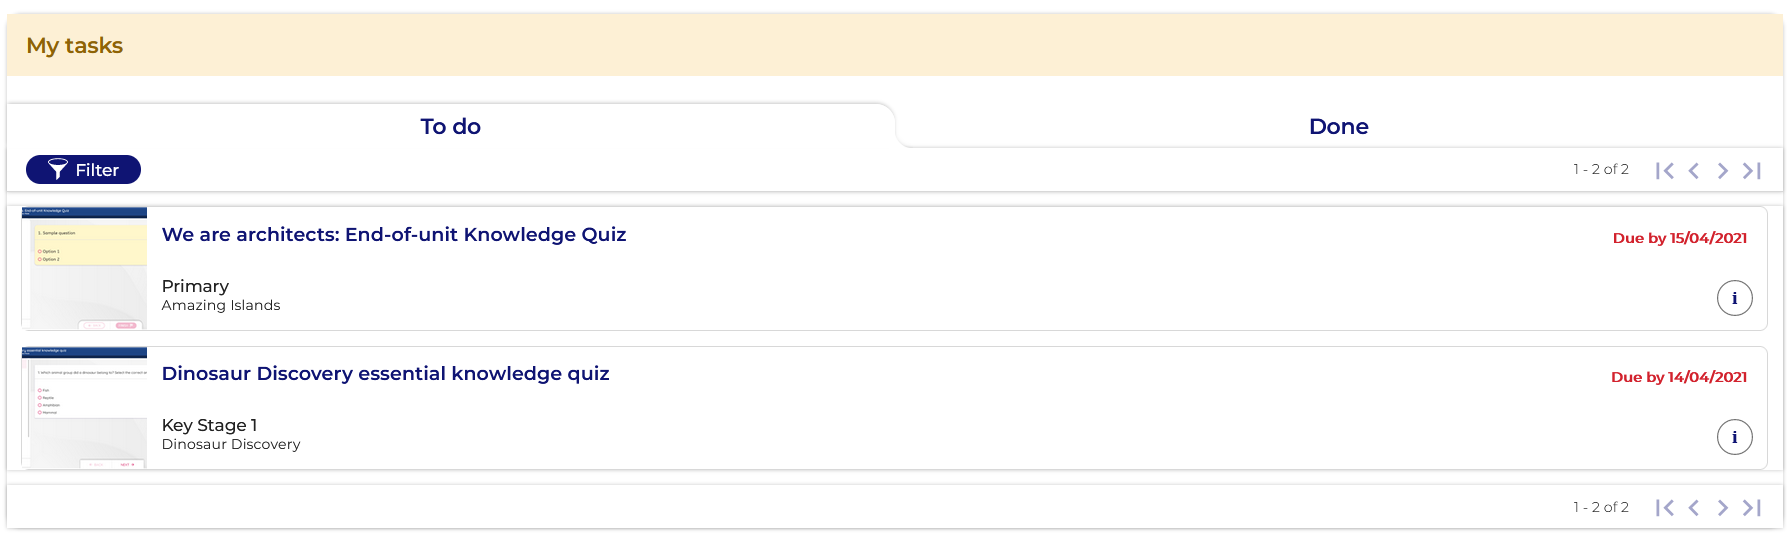Show info for We are architects quiz
Screen dimensions: 1787x542
point(1734,298)
